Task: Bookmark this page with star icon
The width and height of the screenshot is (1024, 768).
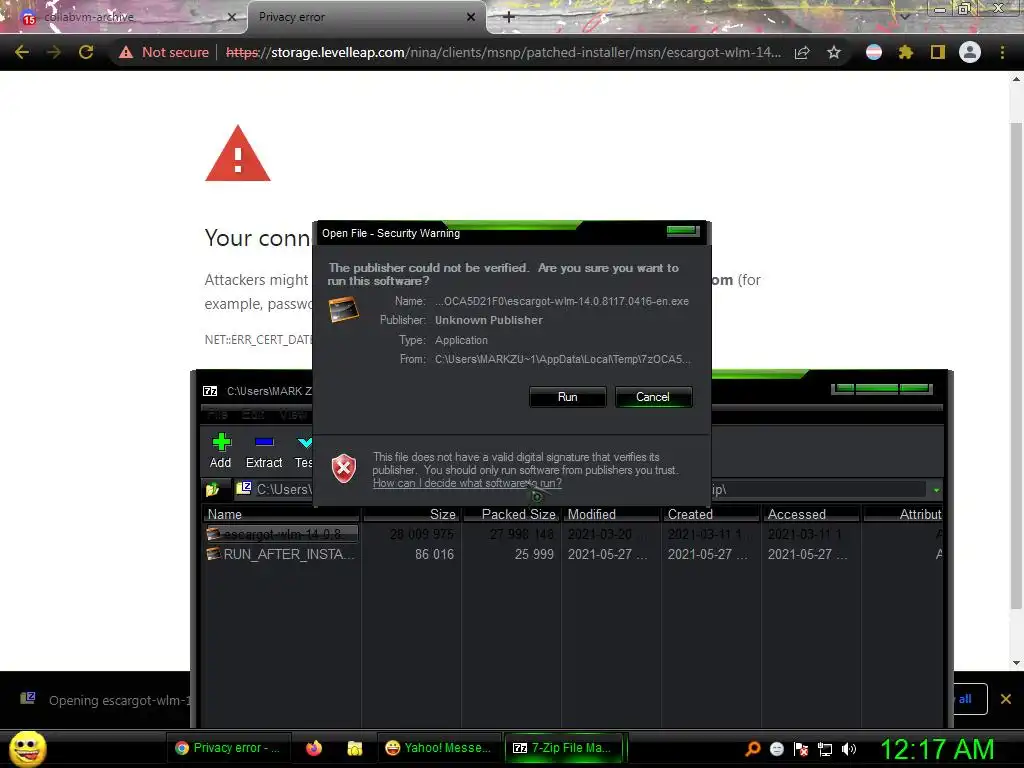Action: pos(834,52)
